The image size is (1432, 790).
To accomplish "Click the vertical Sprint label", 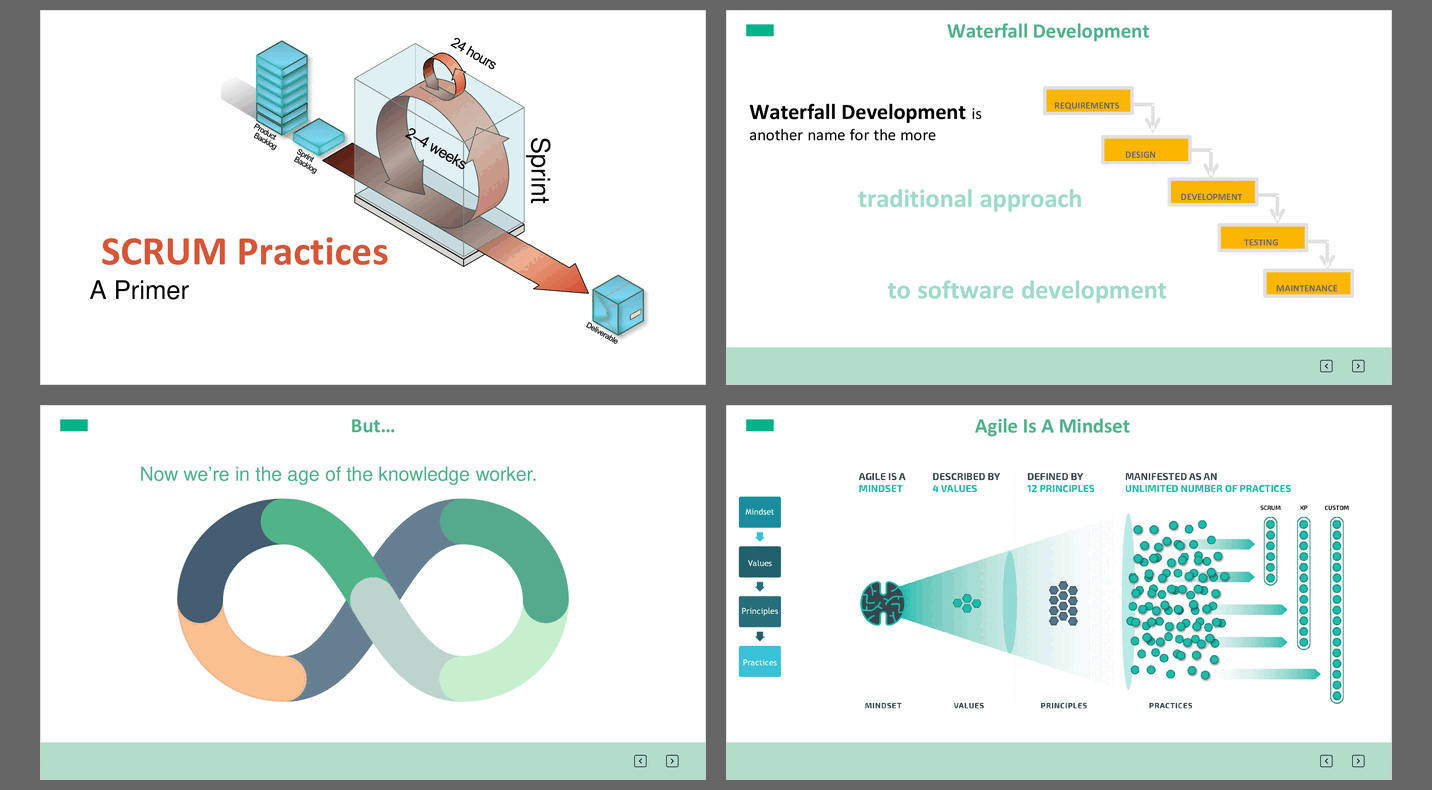I will [539, 170].
